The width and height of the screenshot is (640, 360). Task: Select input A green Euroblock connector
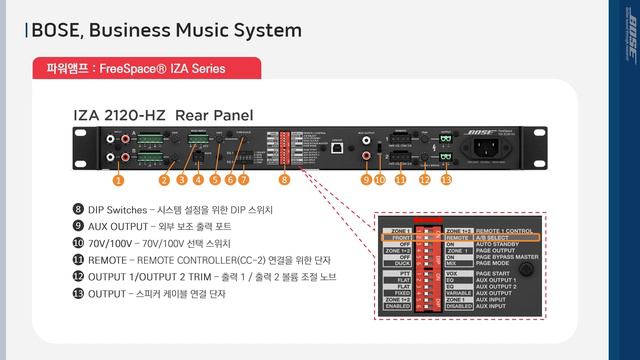[150, 139]
